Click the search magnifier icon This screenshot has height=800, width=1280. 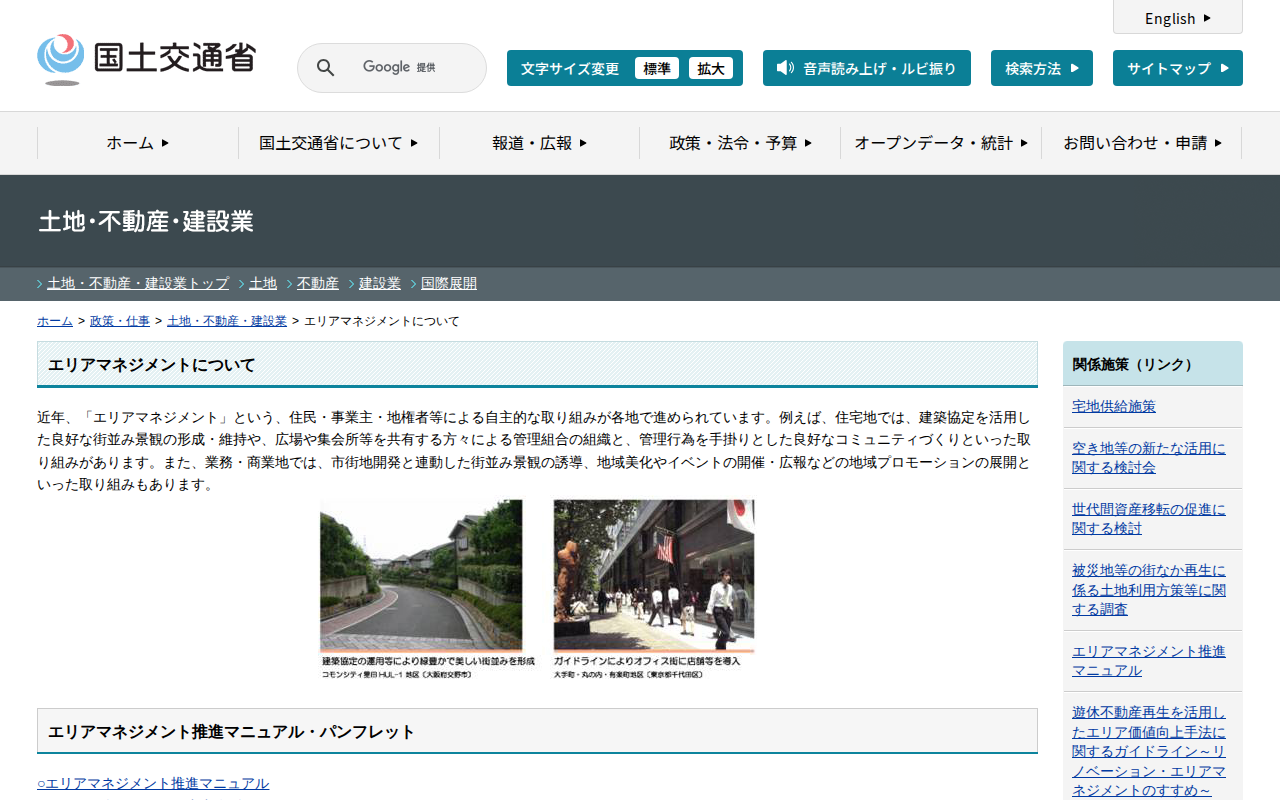pyautogui.click(x=326, y=68)
